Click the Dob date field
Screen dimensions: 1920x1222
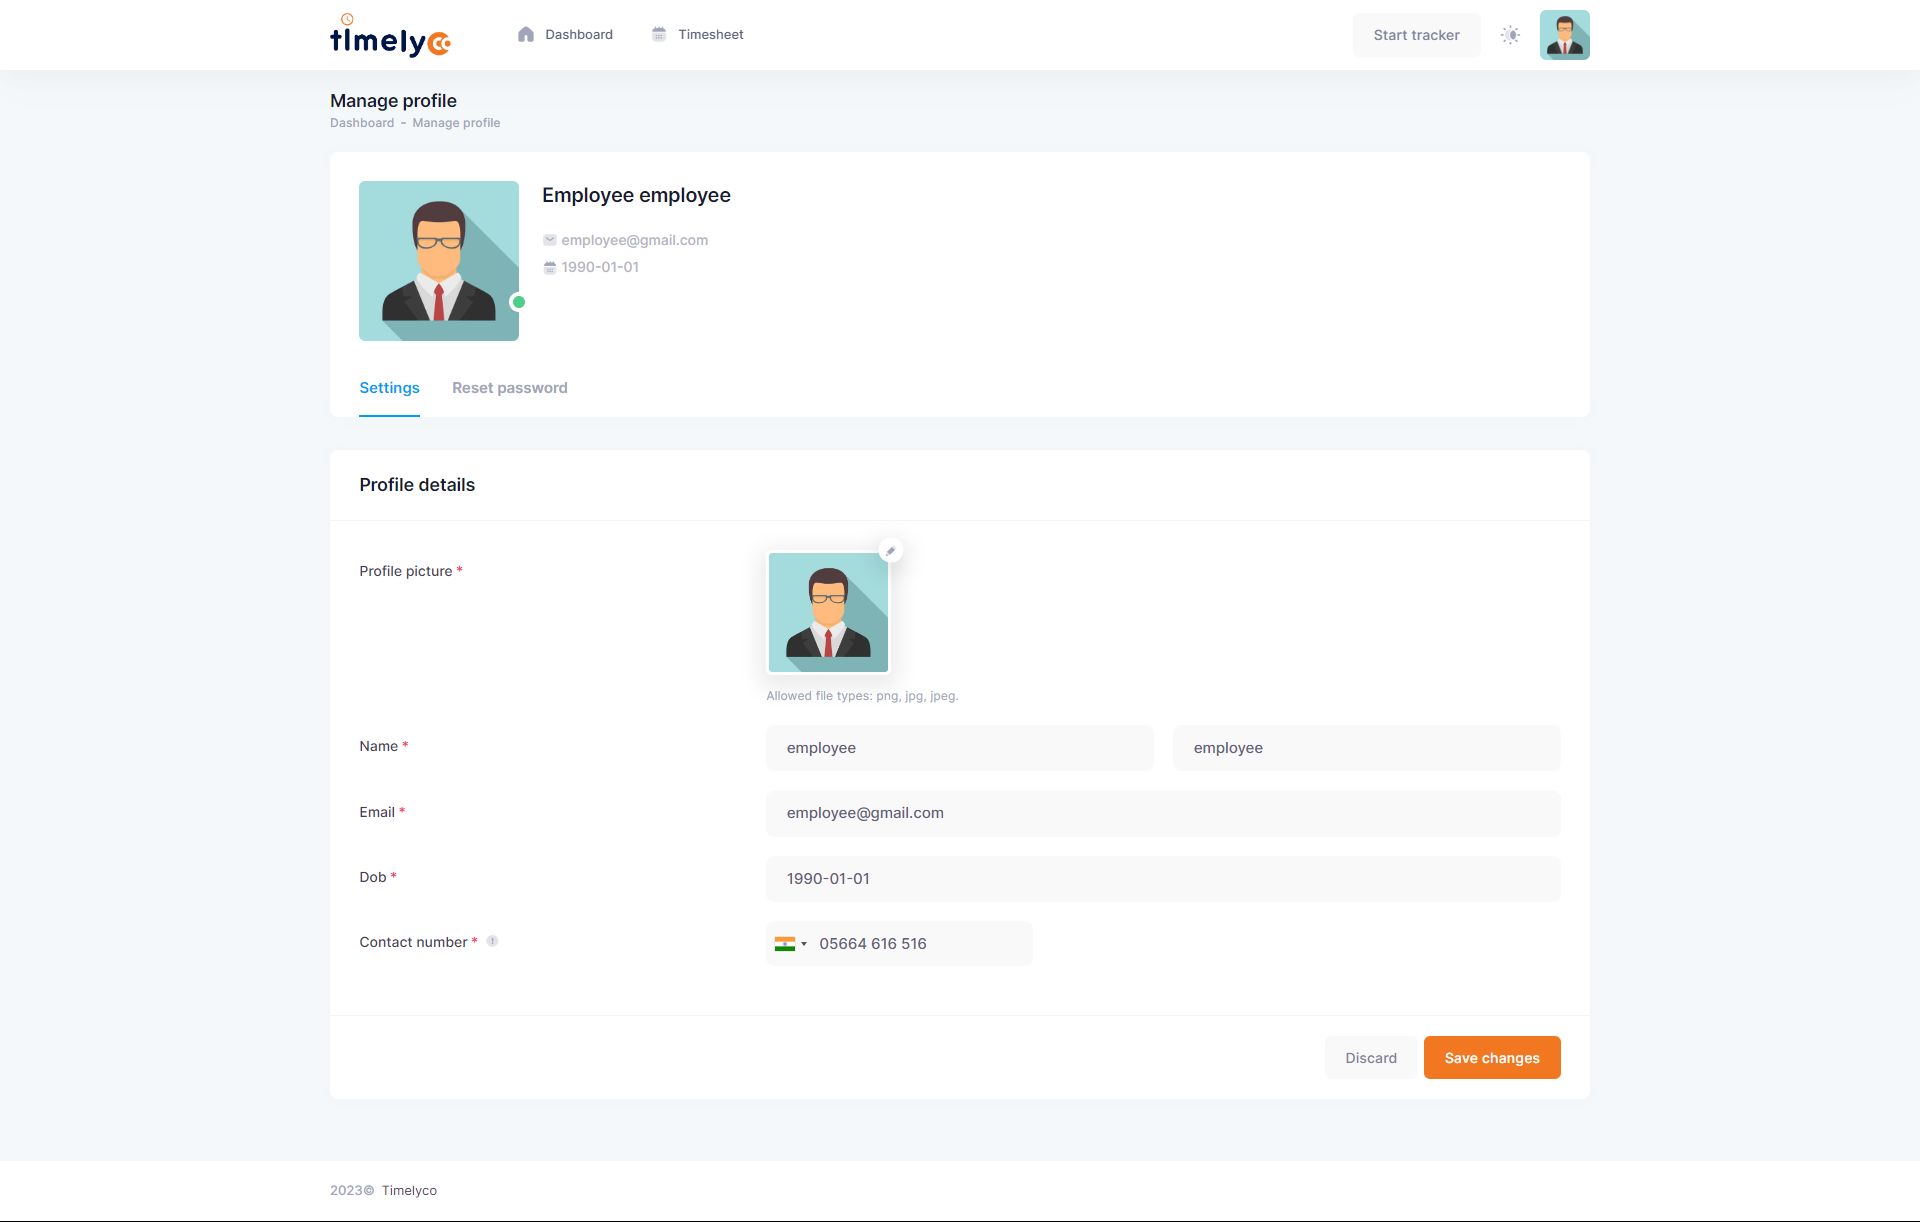pos(1162,879)
